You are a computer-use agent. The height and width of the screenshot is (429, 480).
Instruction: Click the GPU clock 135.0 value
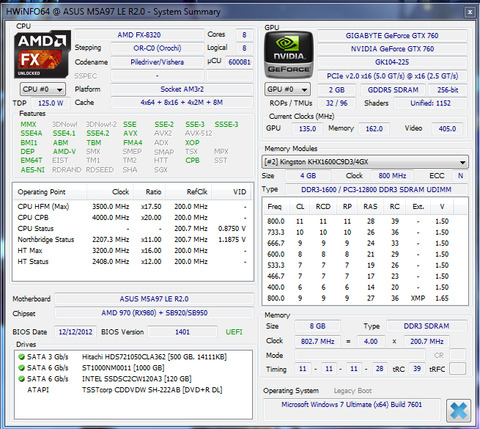click(x=307, y=129)
